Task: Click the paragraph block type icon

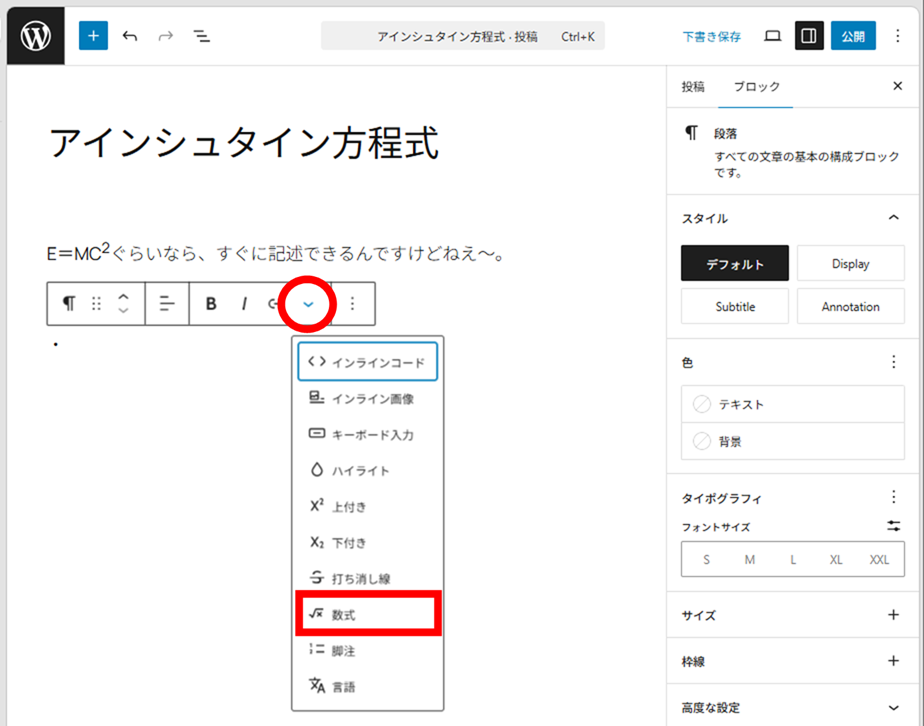Action: point(68,304)
